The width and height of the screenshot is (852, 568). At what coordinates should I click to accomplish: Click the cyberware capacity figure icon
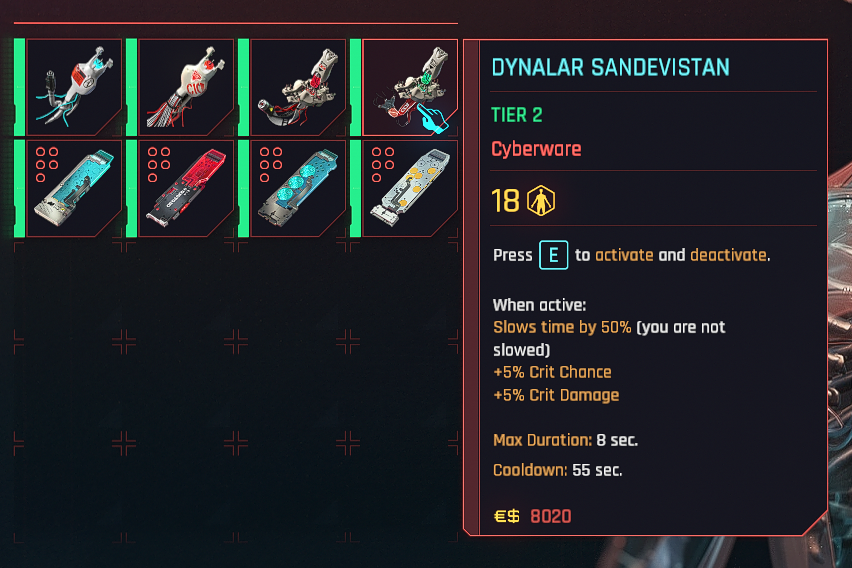point(541,201)
